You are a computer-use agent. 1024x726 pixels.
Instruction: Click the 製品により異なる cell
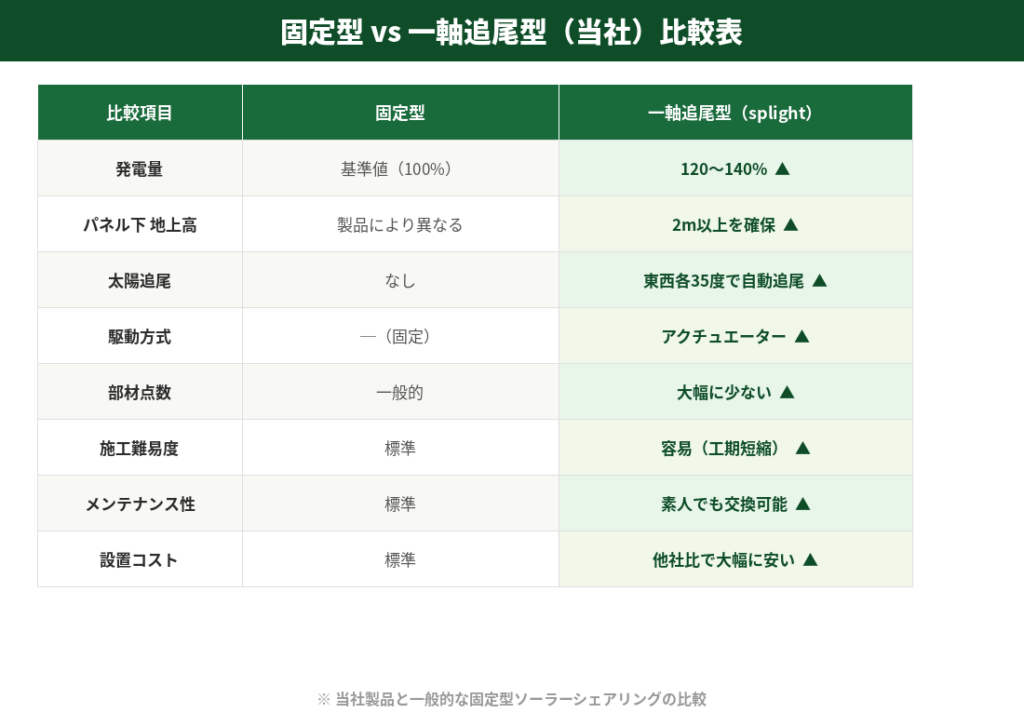click(x=400, y=225)
